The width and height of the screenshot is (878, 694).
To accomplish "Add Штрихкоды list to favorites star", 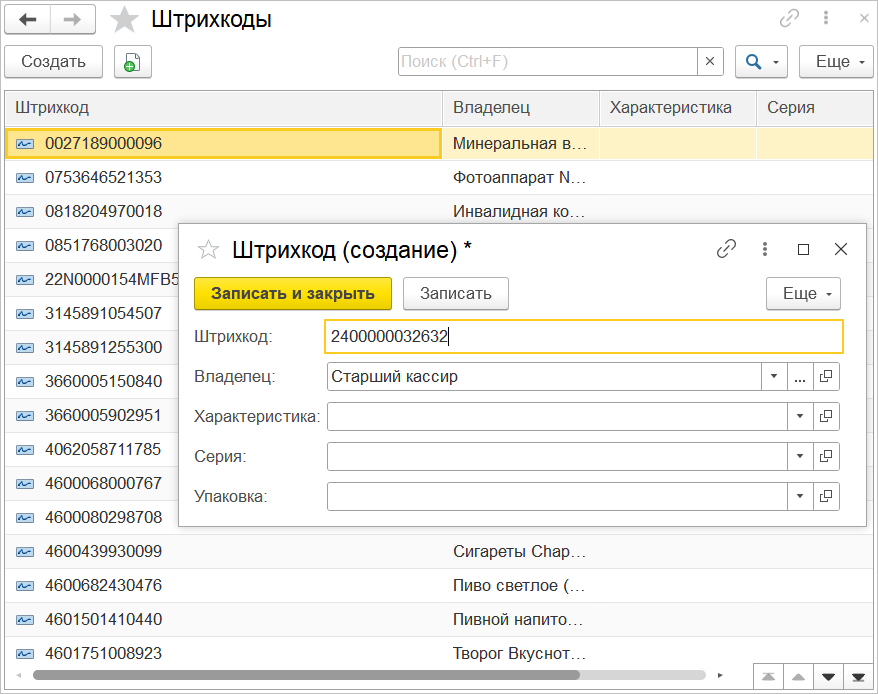I will pos(124,20).
